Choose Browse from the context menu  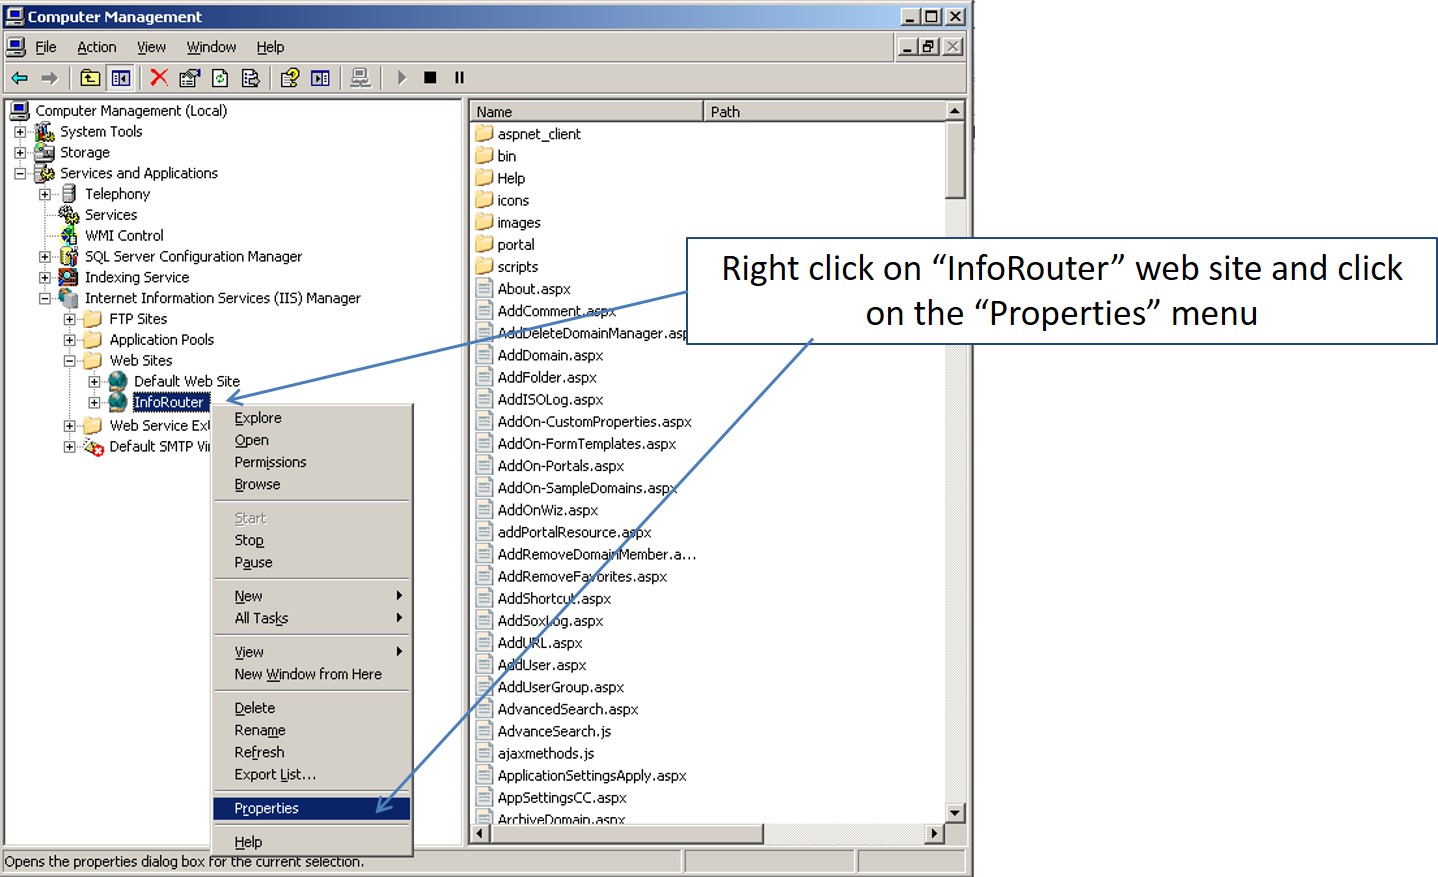click(x=312, y=484)
